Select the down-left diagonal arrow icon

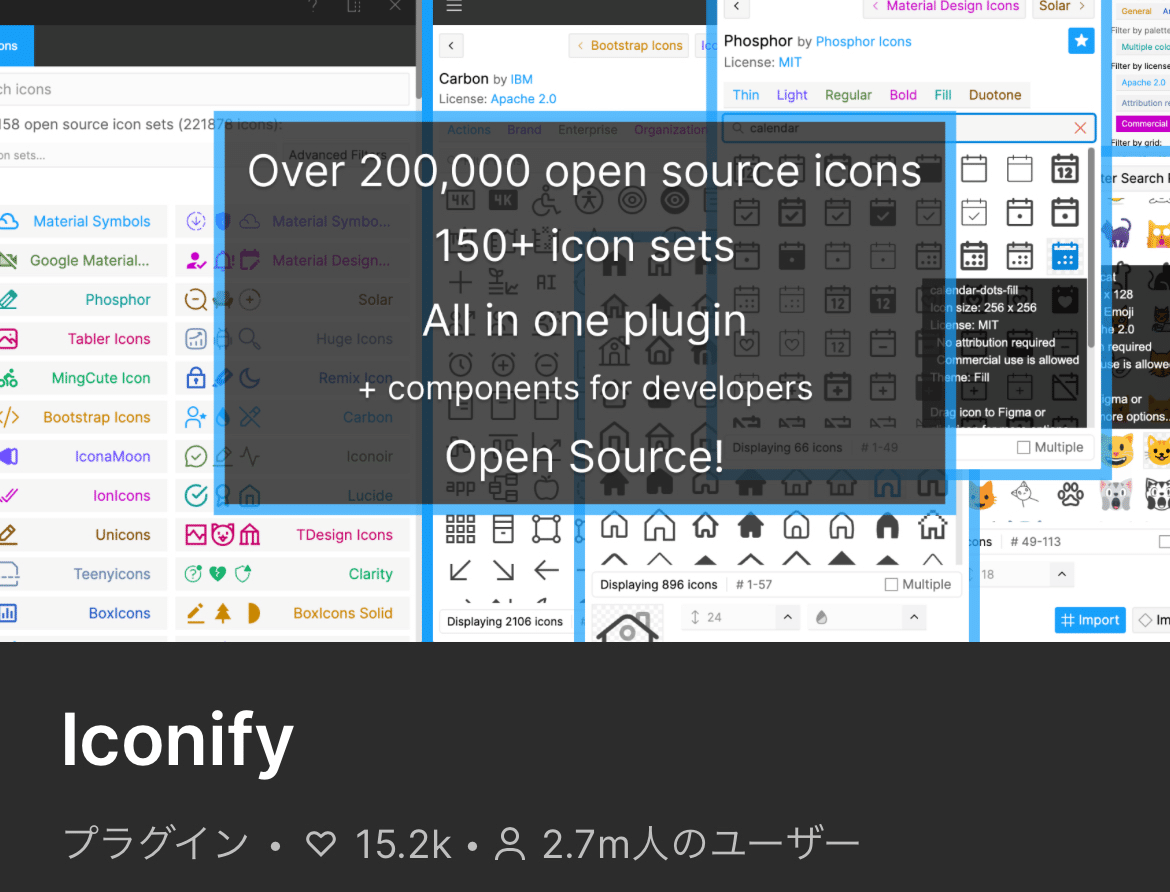click(x=460, y=571)
